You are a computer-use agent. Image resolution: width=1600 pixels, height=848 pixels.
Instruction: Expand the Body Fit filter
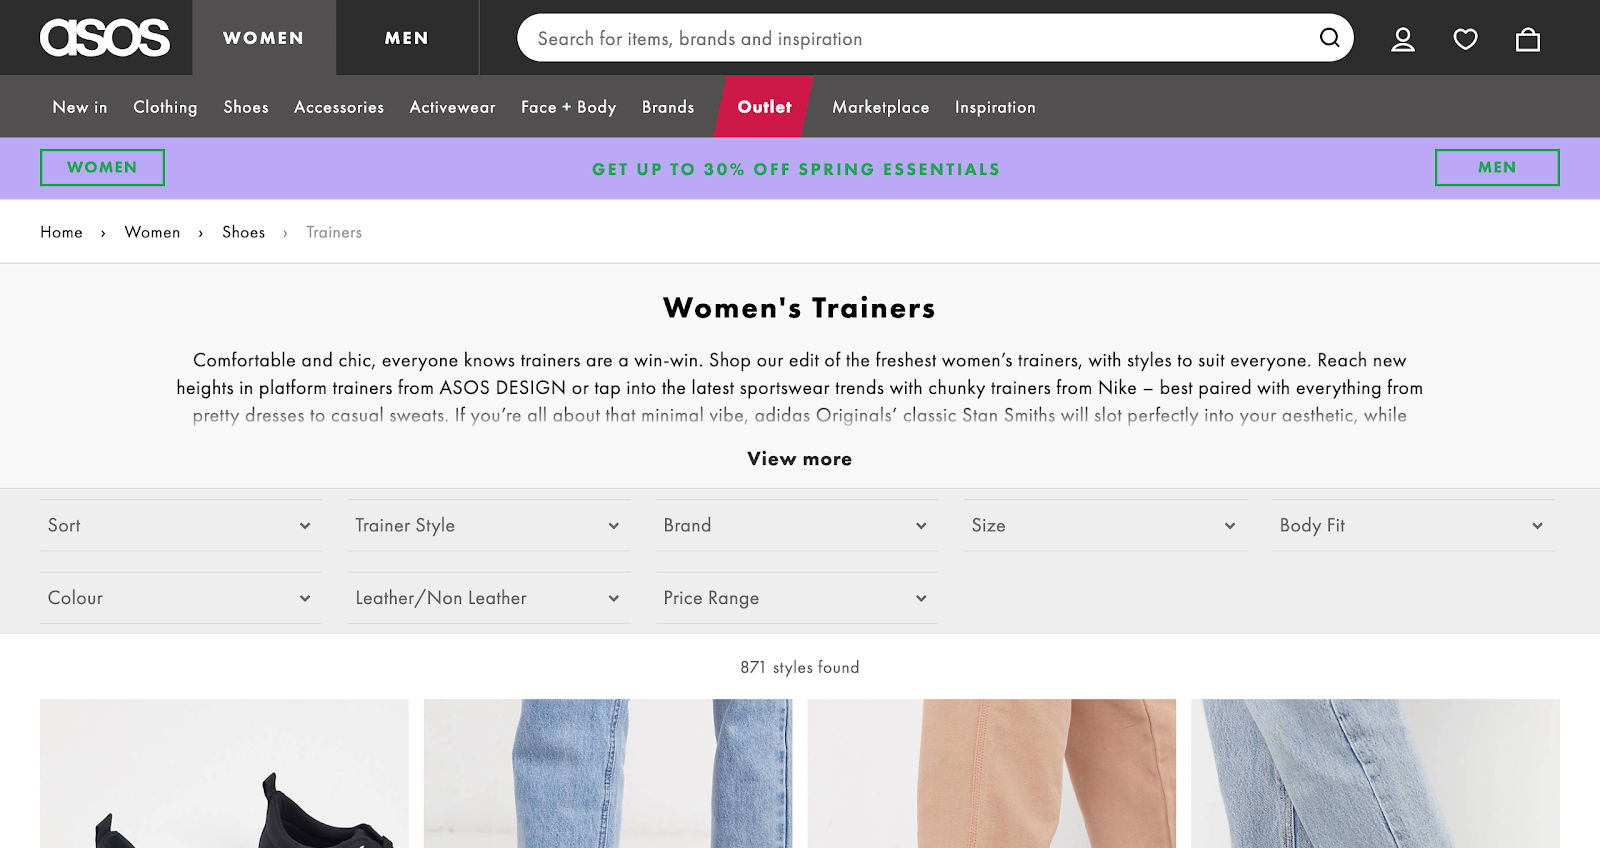(x=1413, y=525)
